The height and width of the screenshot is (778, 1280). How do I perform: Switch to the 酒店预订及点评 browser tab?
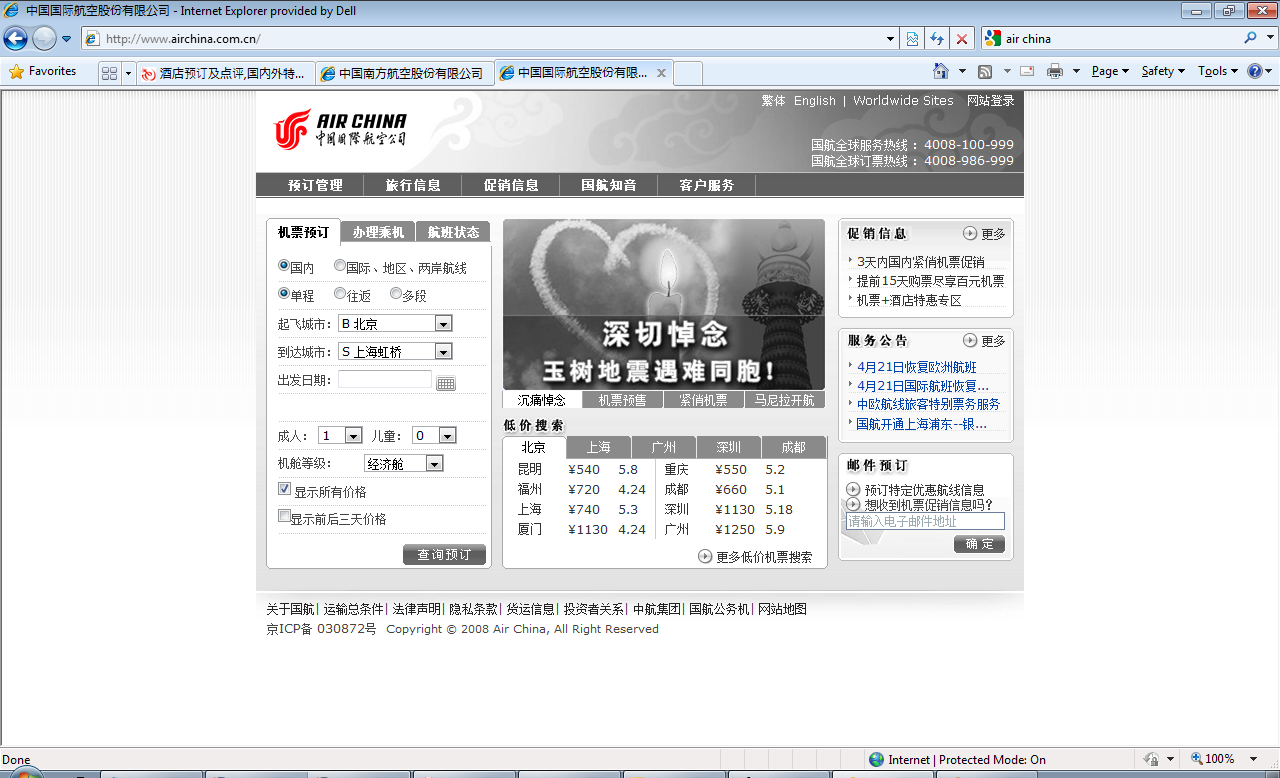(x=226, y=74)
